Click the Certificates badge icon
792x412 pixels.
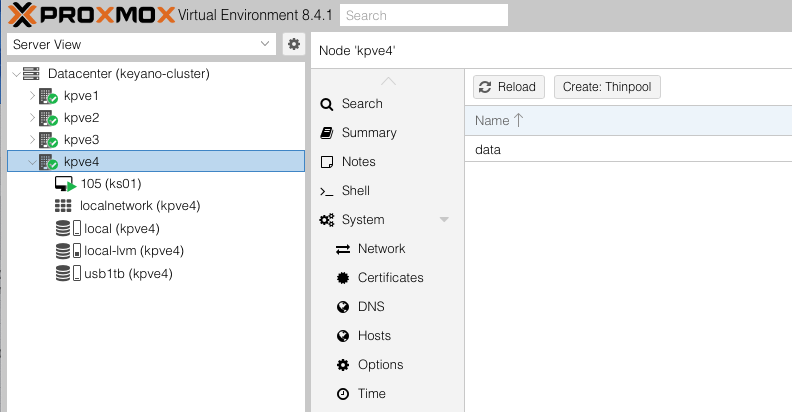[x=343, y=278]
